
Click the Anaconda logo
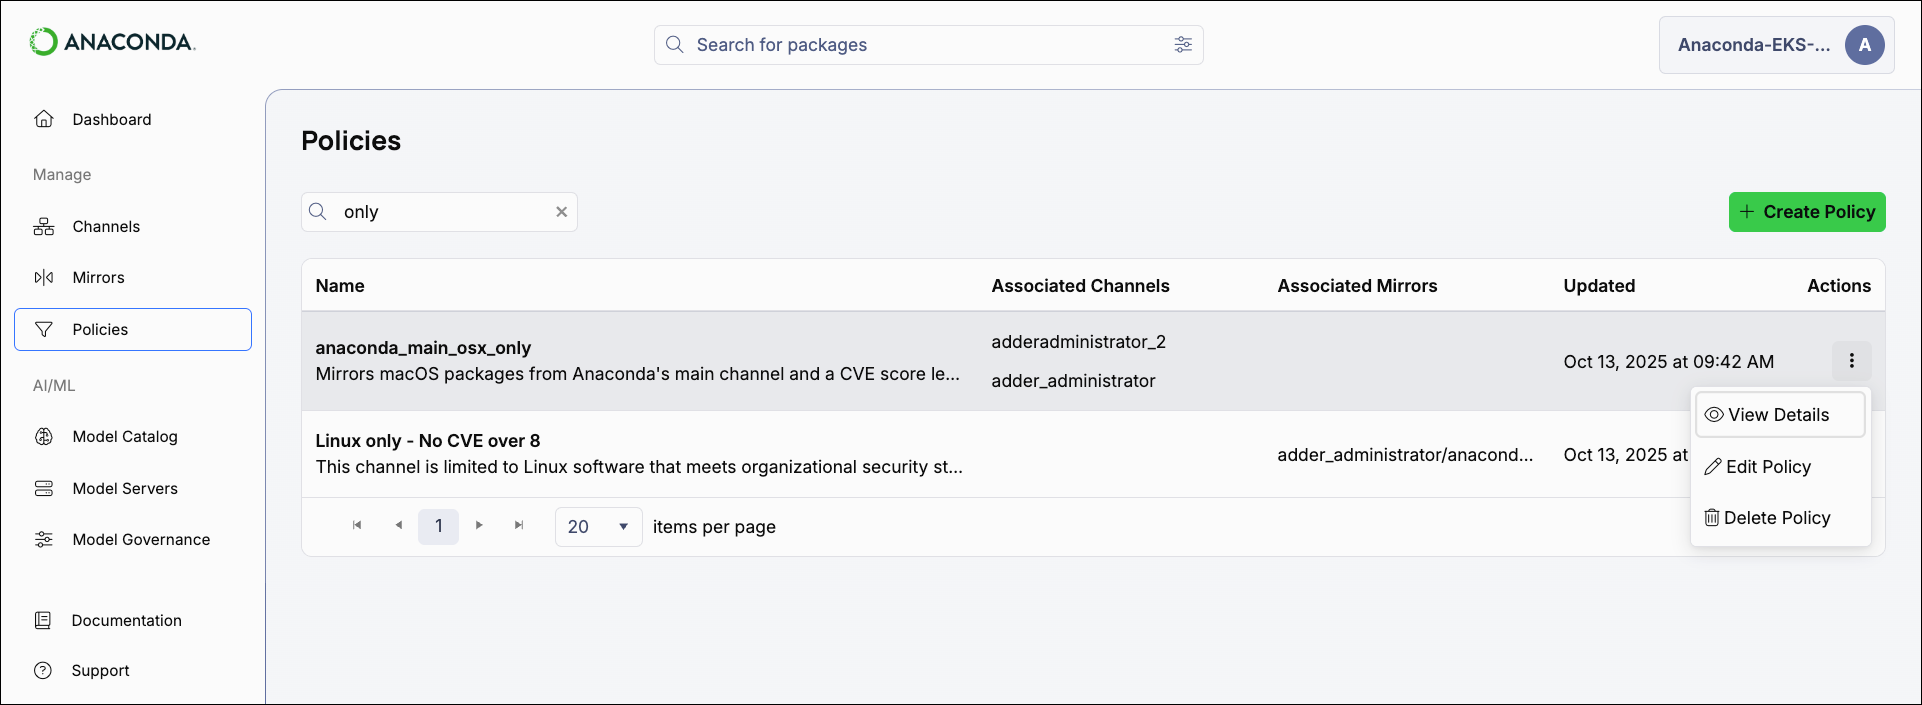click(x=112, y=42)
